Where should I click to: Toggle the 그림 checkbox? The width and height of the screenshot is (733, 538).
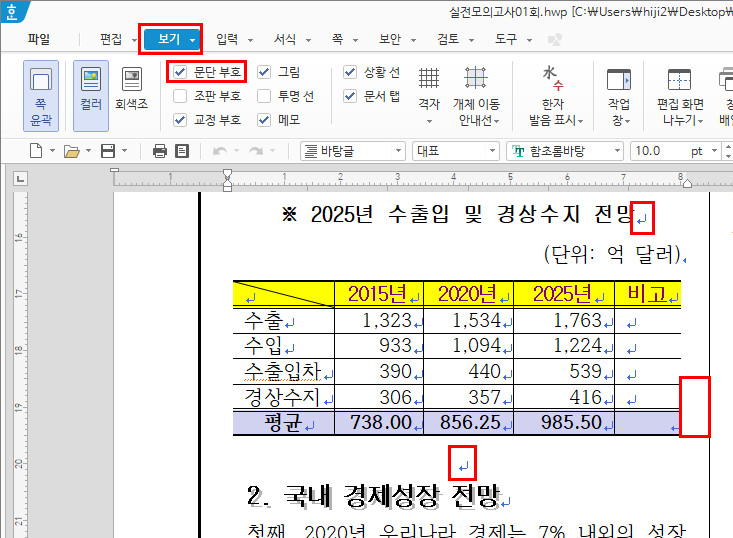pyautogui.click(x=264, y=72)
